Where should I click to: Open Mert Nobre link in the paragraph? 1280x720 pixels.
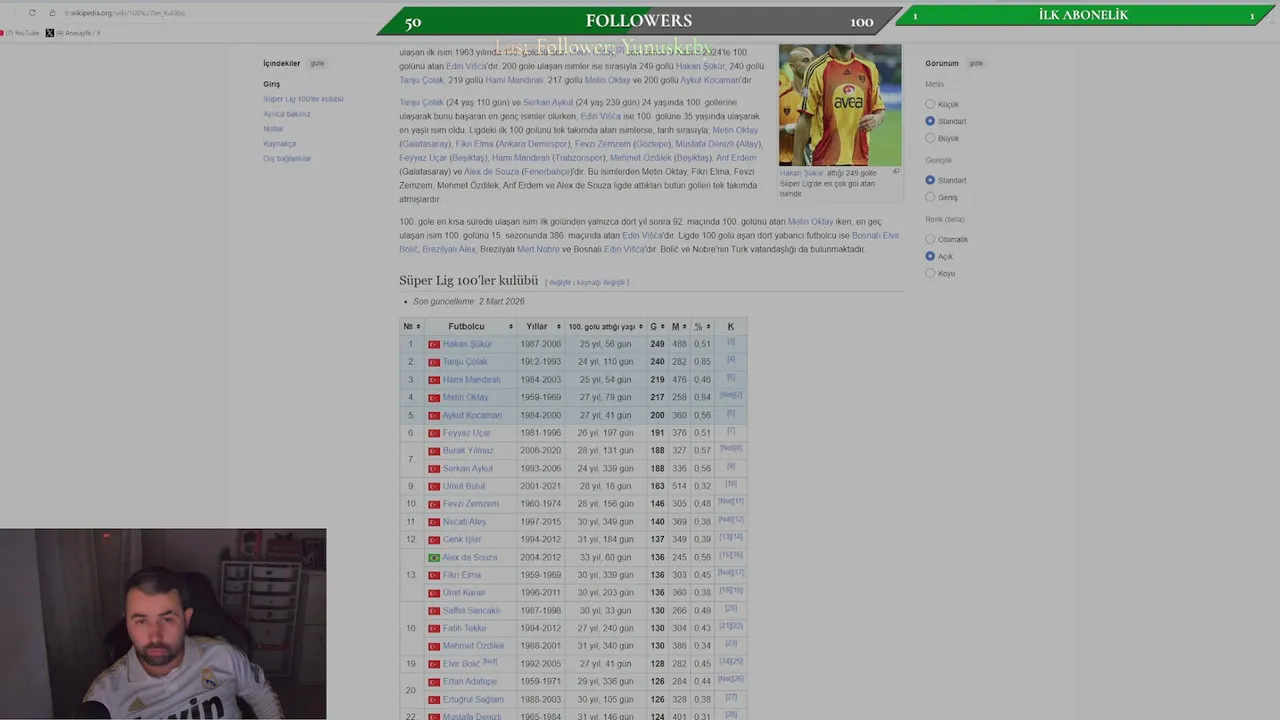pyautogui.click(x=538, y=249)
